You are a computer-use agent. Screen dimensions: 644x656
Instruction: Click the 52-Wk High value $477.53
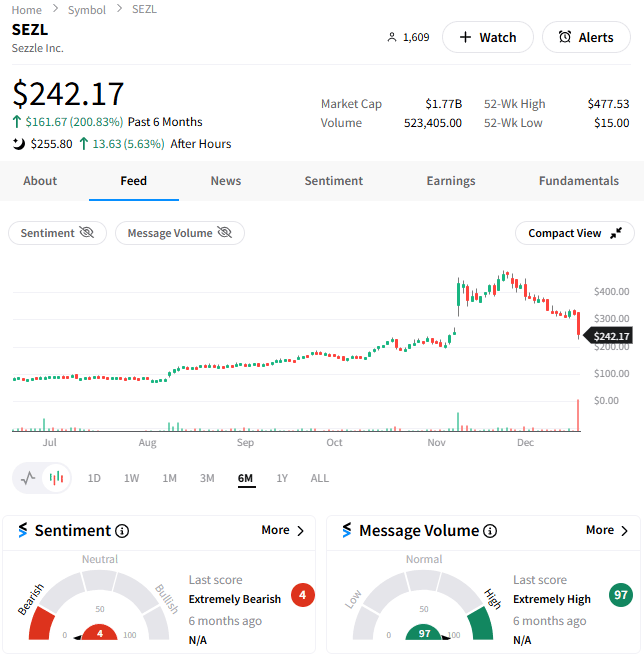(x=608, y=104)
